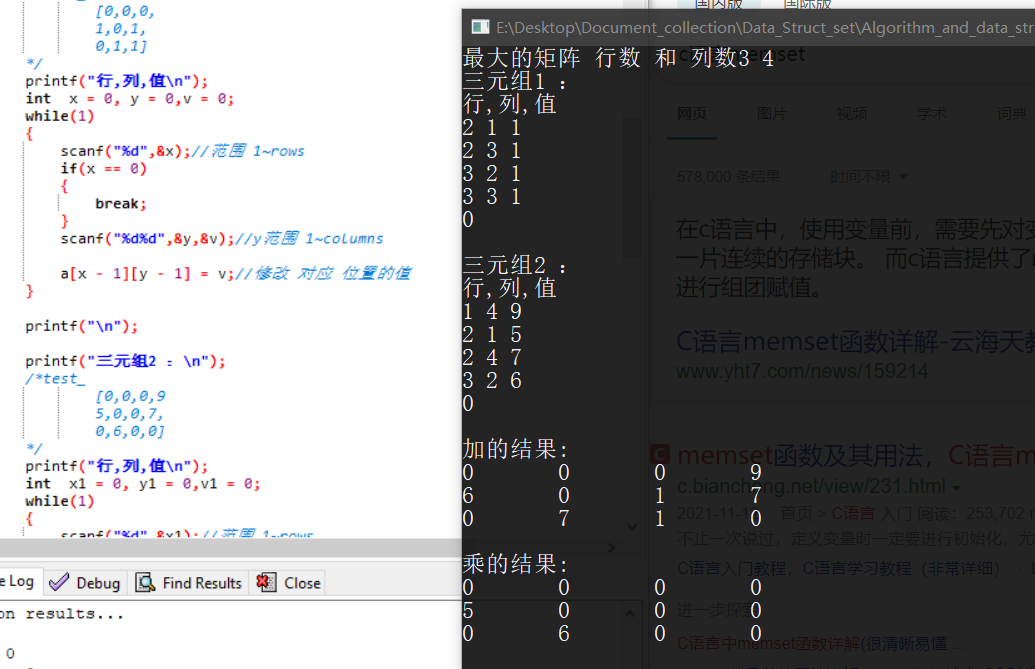Click the console heading '三元组2 :'
This screenshot has height=669, width=1035.
515,265
